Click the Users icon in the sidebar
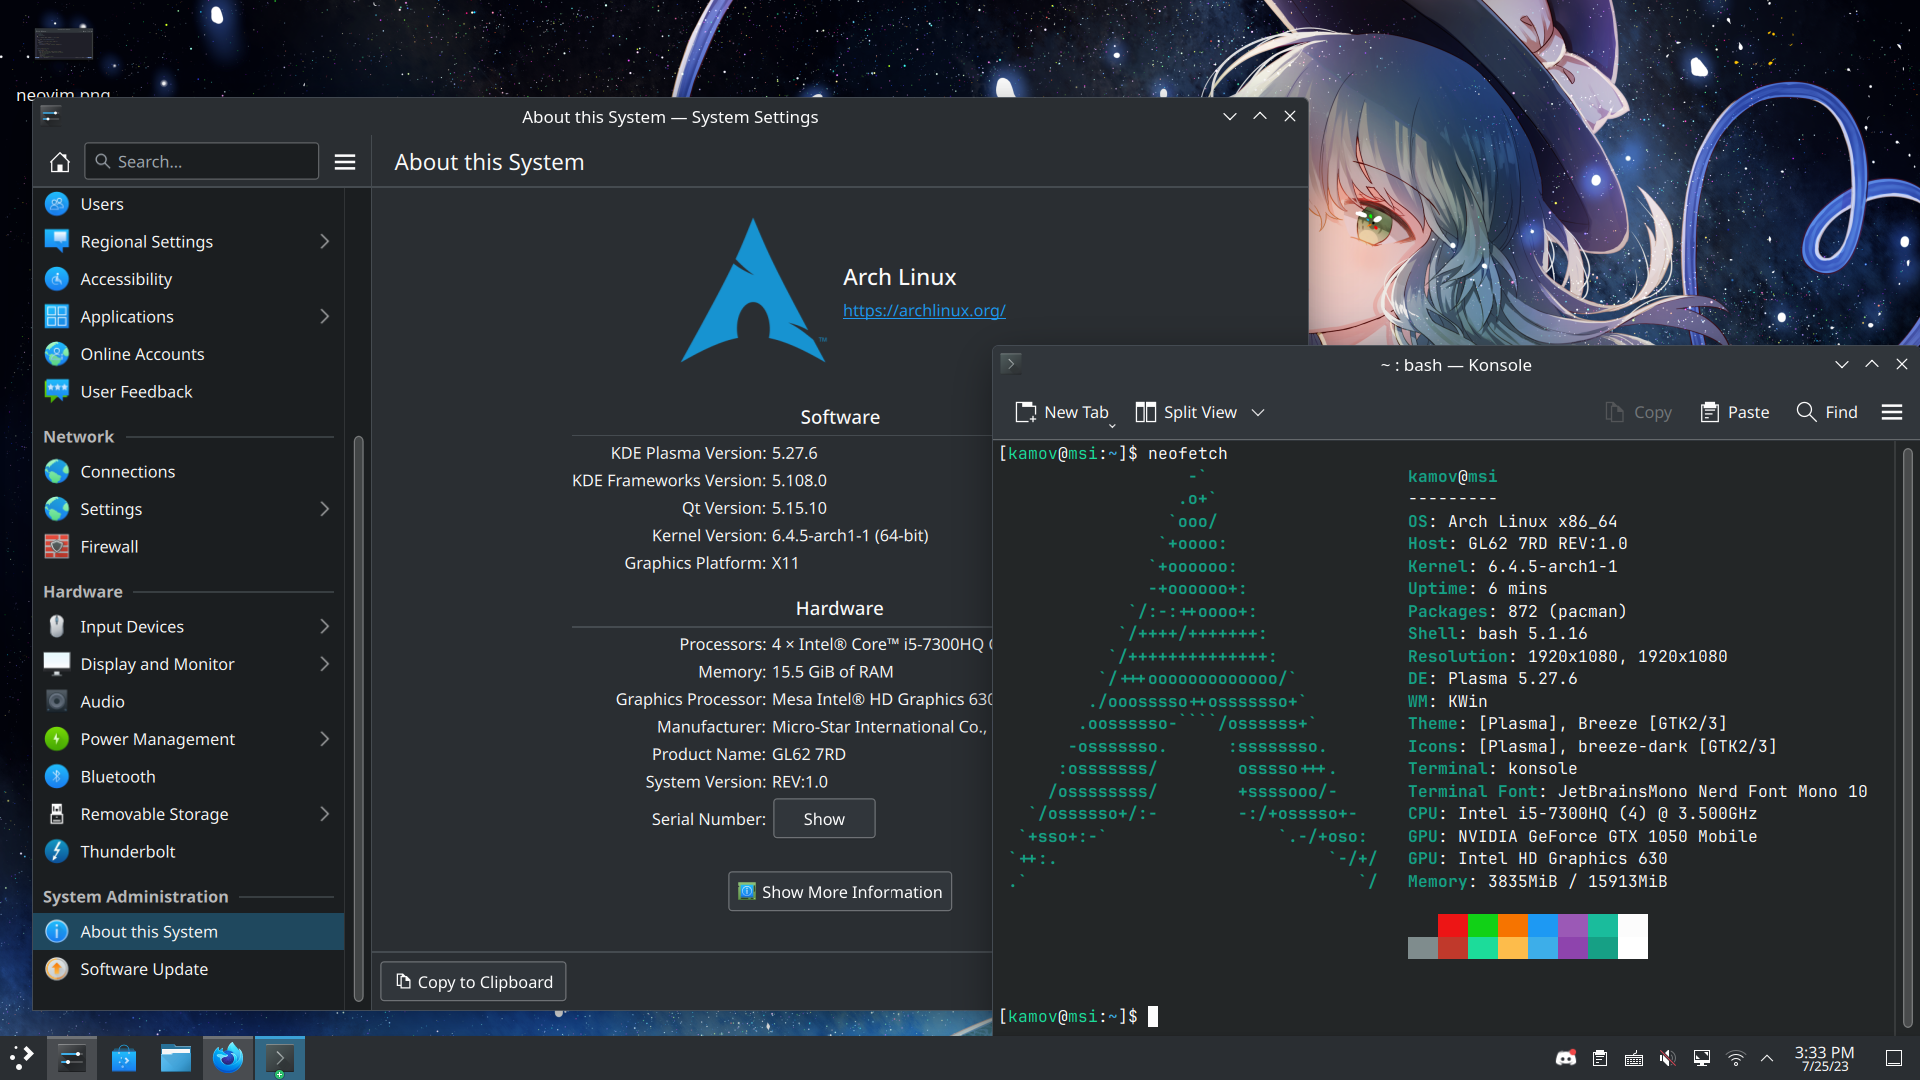This screenshot has height=1080, width=1920. pos(57,204)
